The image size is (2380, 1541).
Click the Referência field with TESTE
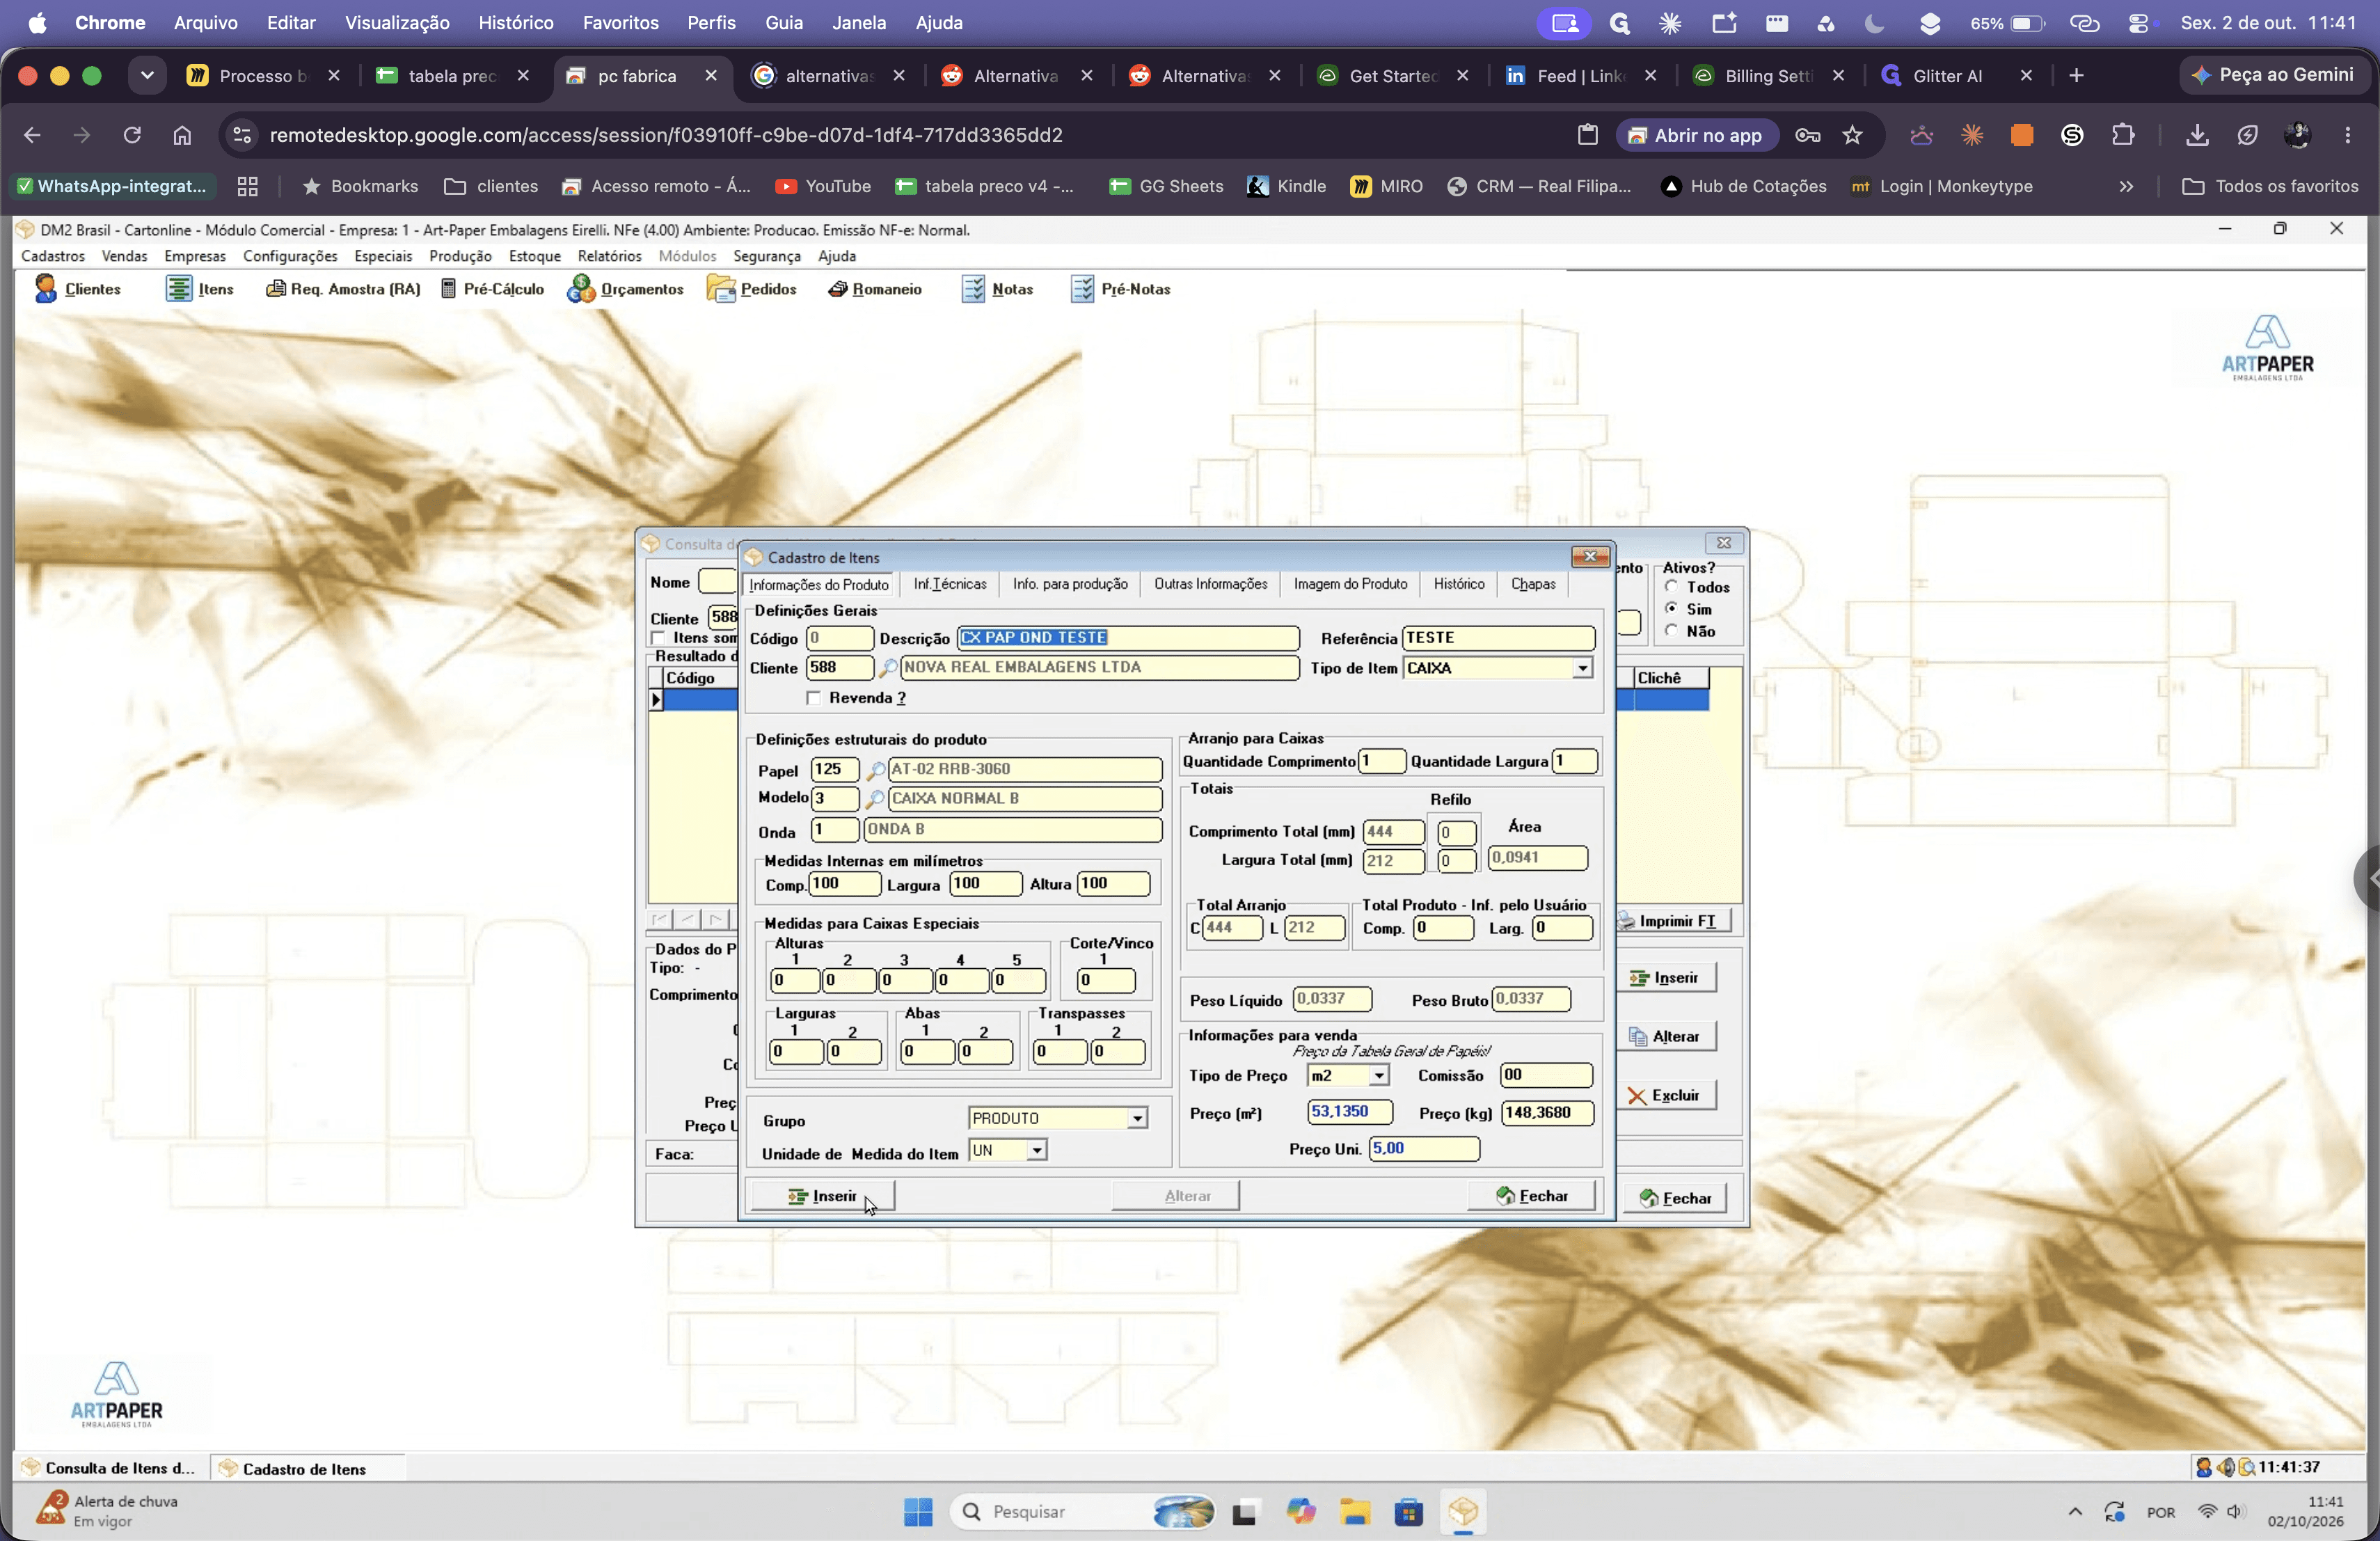point(1498,638)
